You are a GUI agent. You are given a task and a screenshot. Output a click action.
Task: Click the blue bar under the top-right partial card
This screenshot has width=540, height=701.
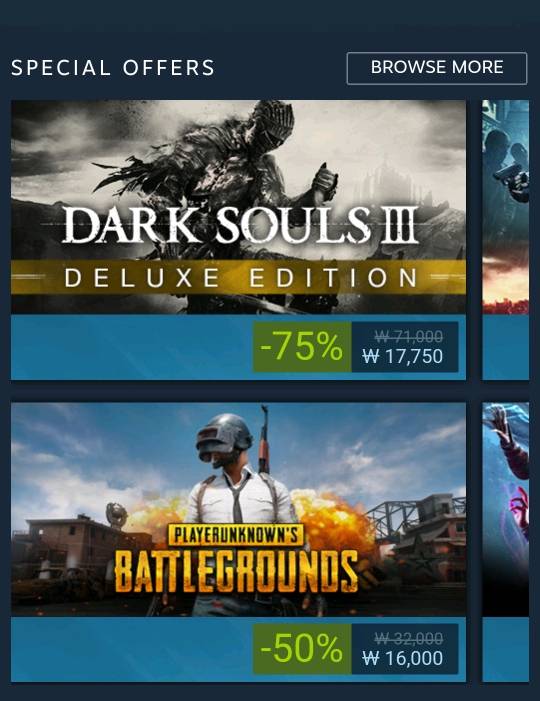click(x=506, y=347)
